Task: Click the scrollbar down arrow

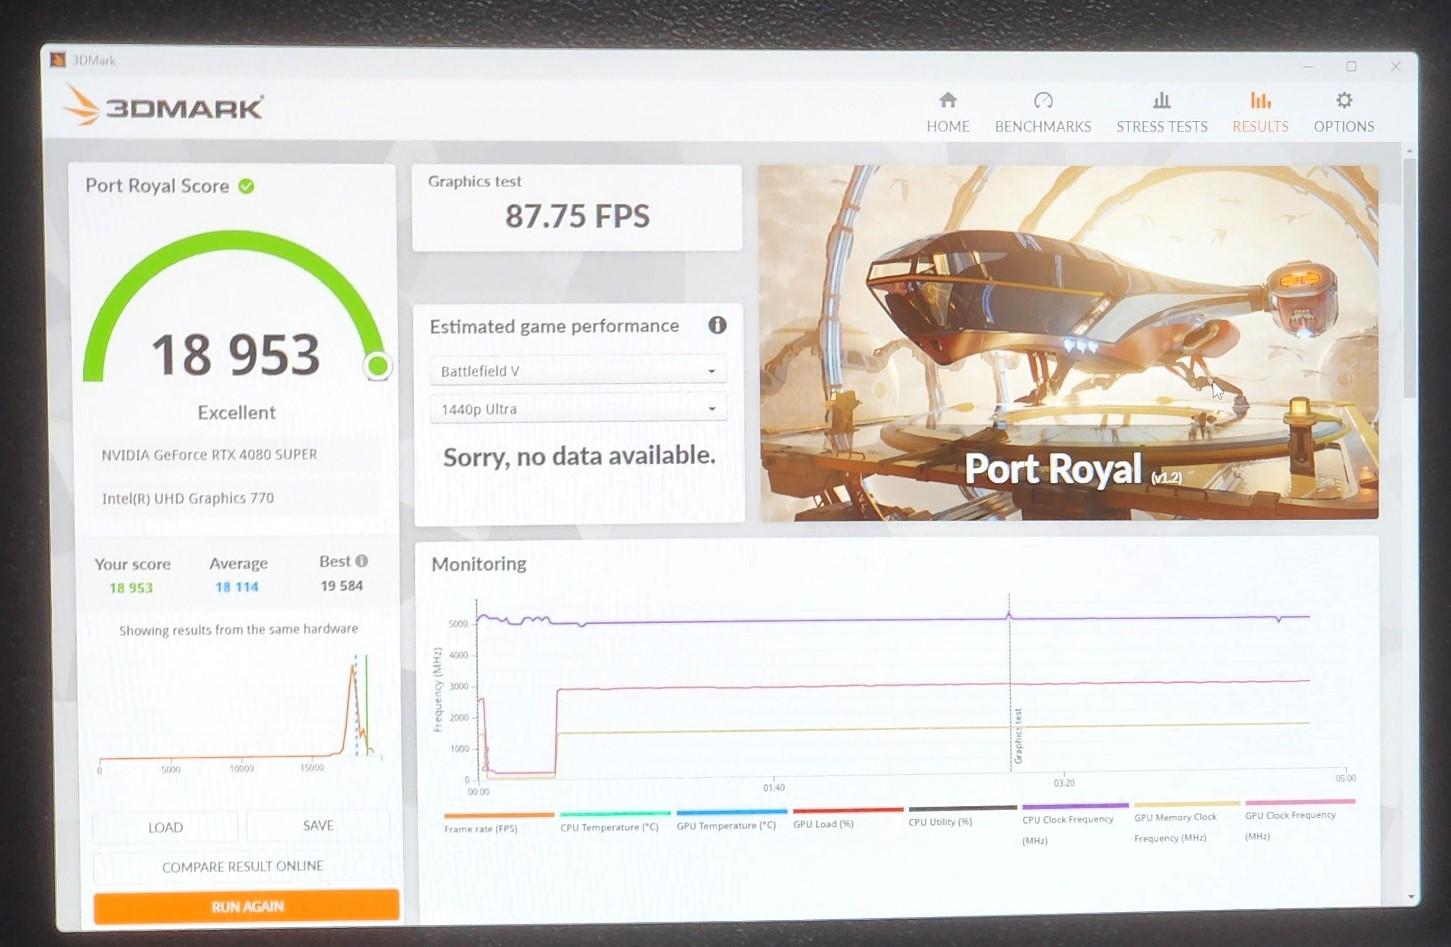Action: pyautogui.click(x=1411, y=896)
